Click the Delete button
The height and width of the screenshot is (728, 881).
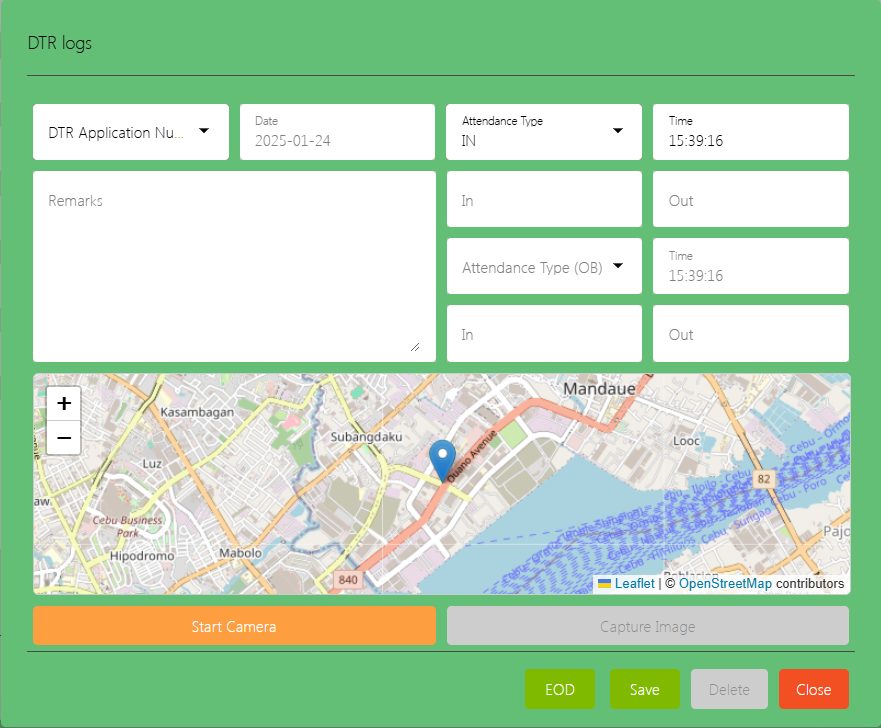[x=729, y=689]
